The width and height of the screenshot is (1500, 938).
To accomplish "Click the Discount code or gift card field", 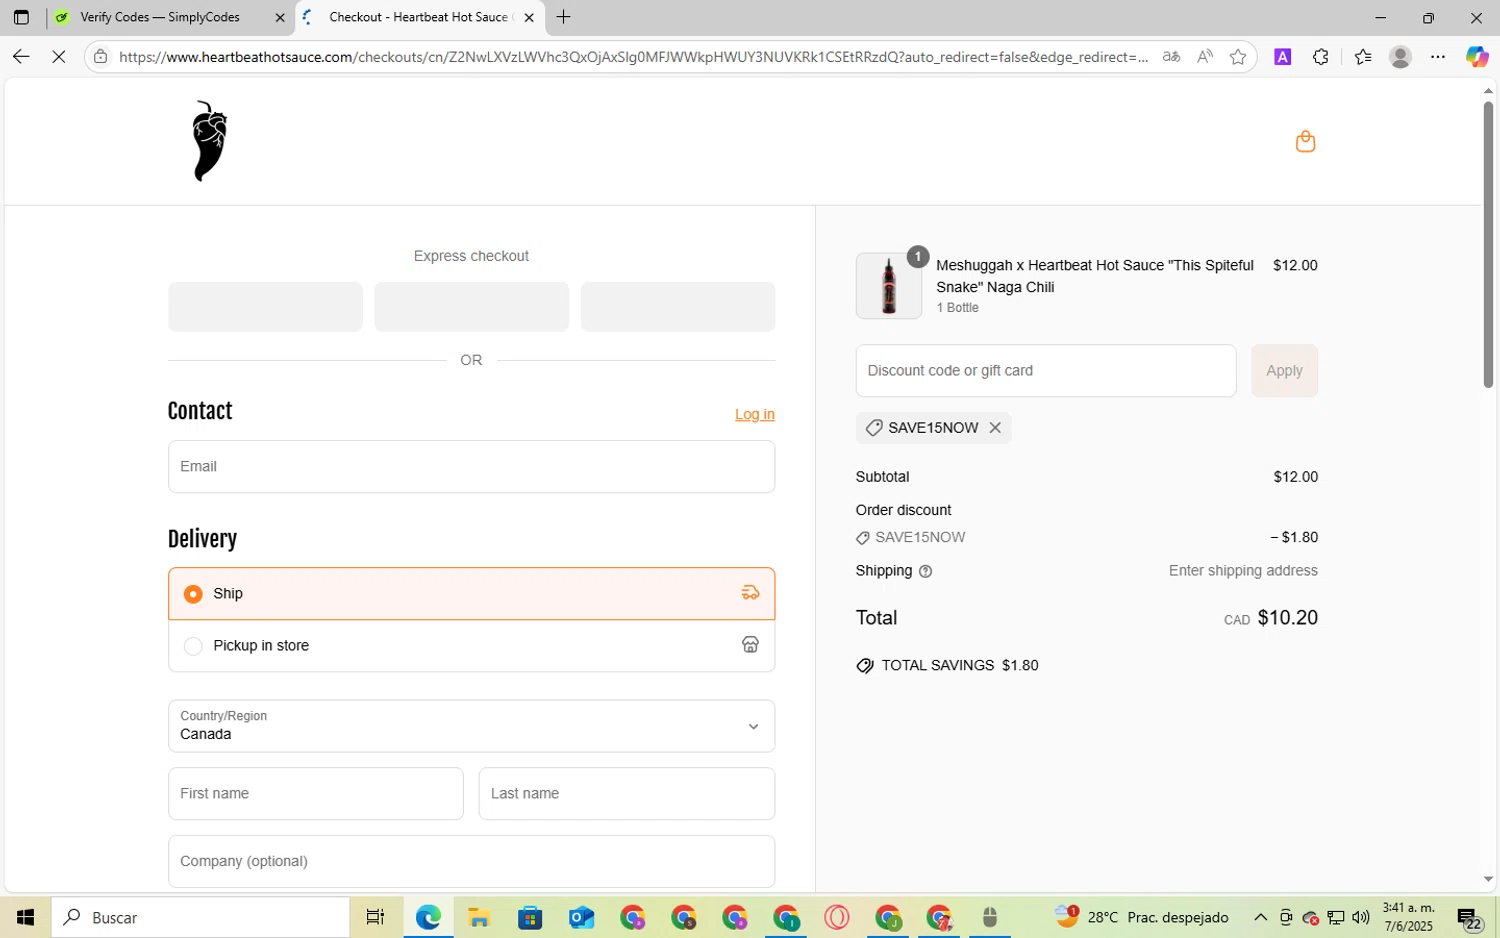I will [x=1046, y=371].
